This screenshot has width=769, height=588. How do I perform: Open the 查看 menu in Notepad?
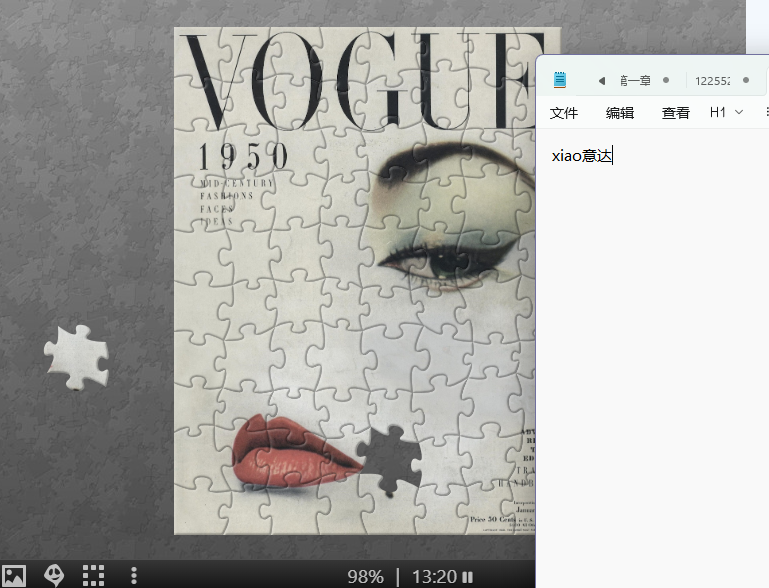click(676, 113)
